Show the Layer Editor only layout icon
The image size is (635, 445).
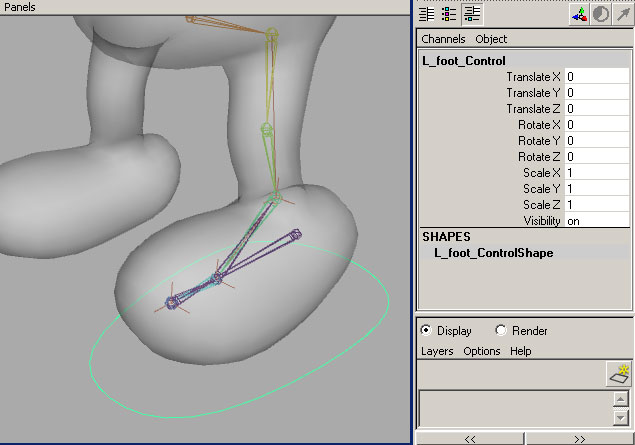[x=449, y=14]
